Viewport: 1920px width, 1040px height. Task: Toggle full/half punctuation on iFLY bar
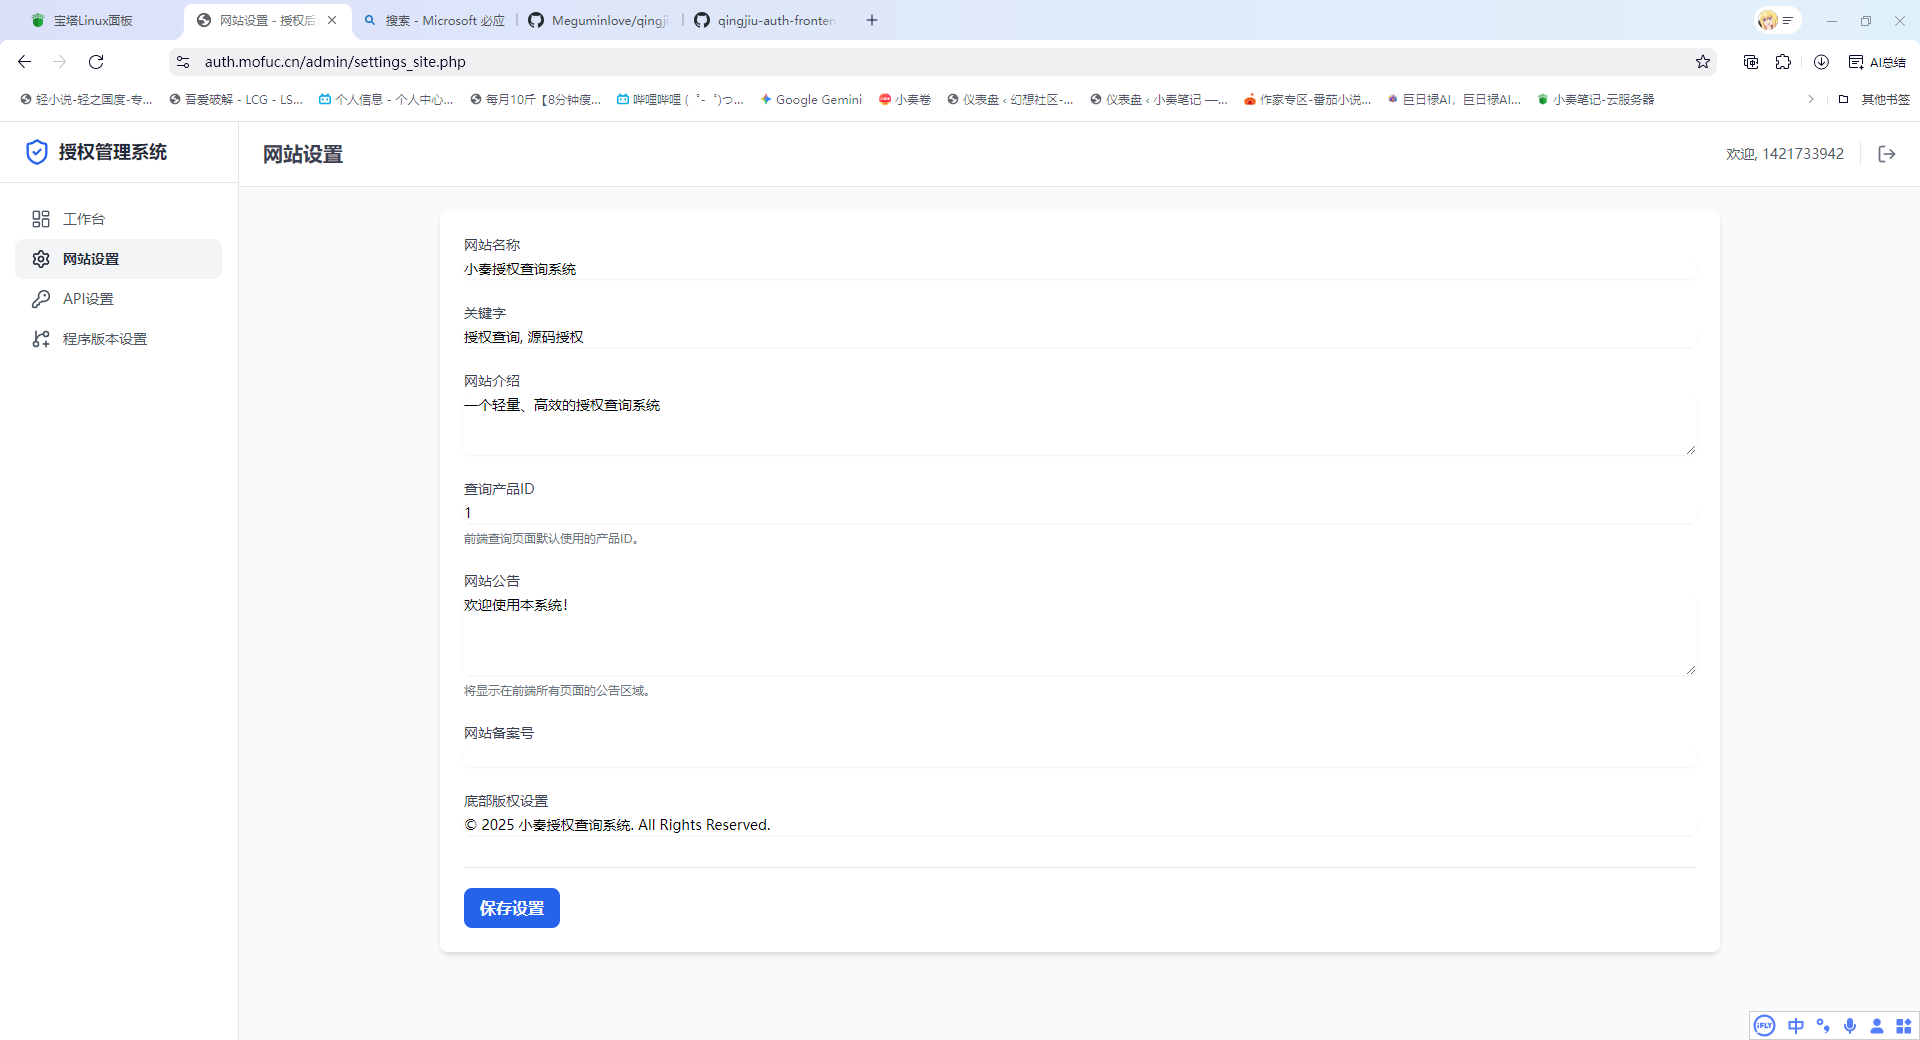pos(1823,1025)
